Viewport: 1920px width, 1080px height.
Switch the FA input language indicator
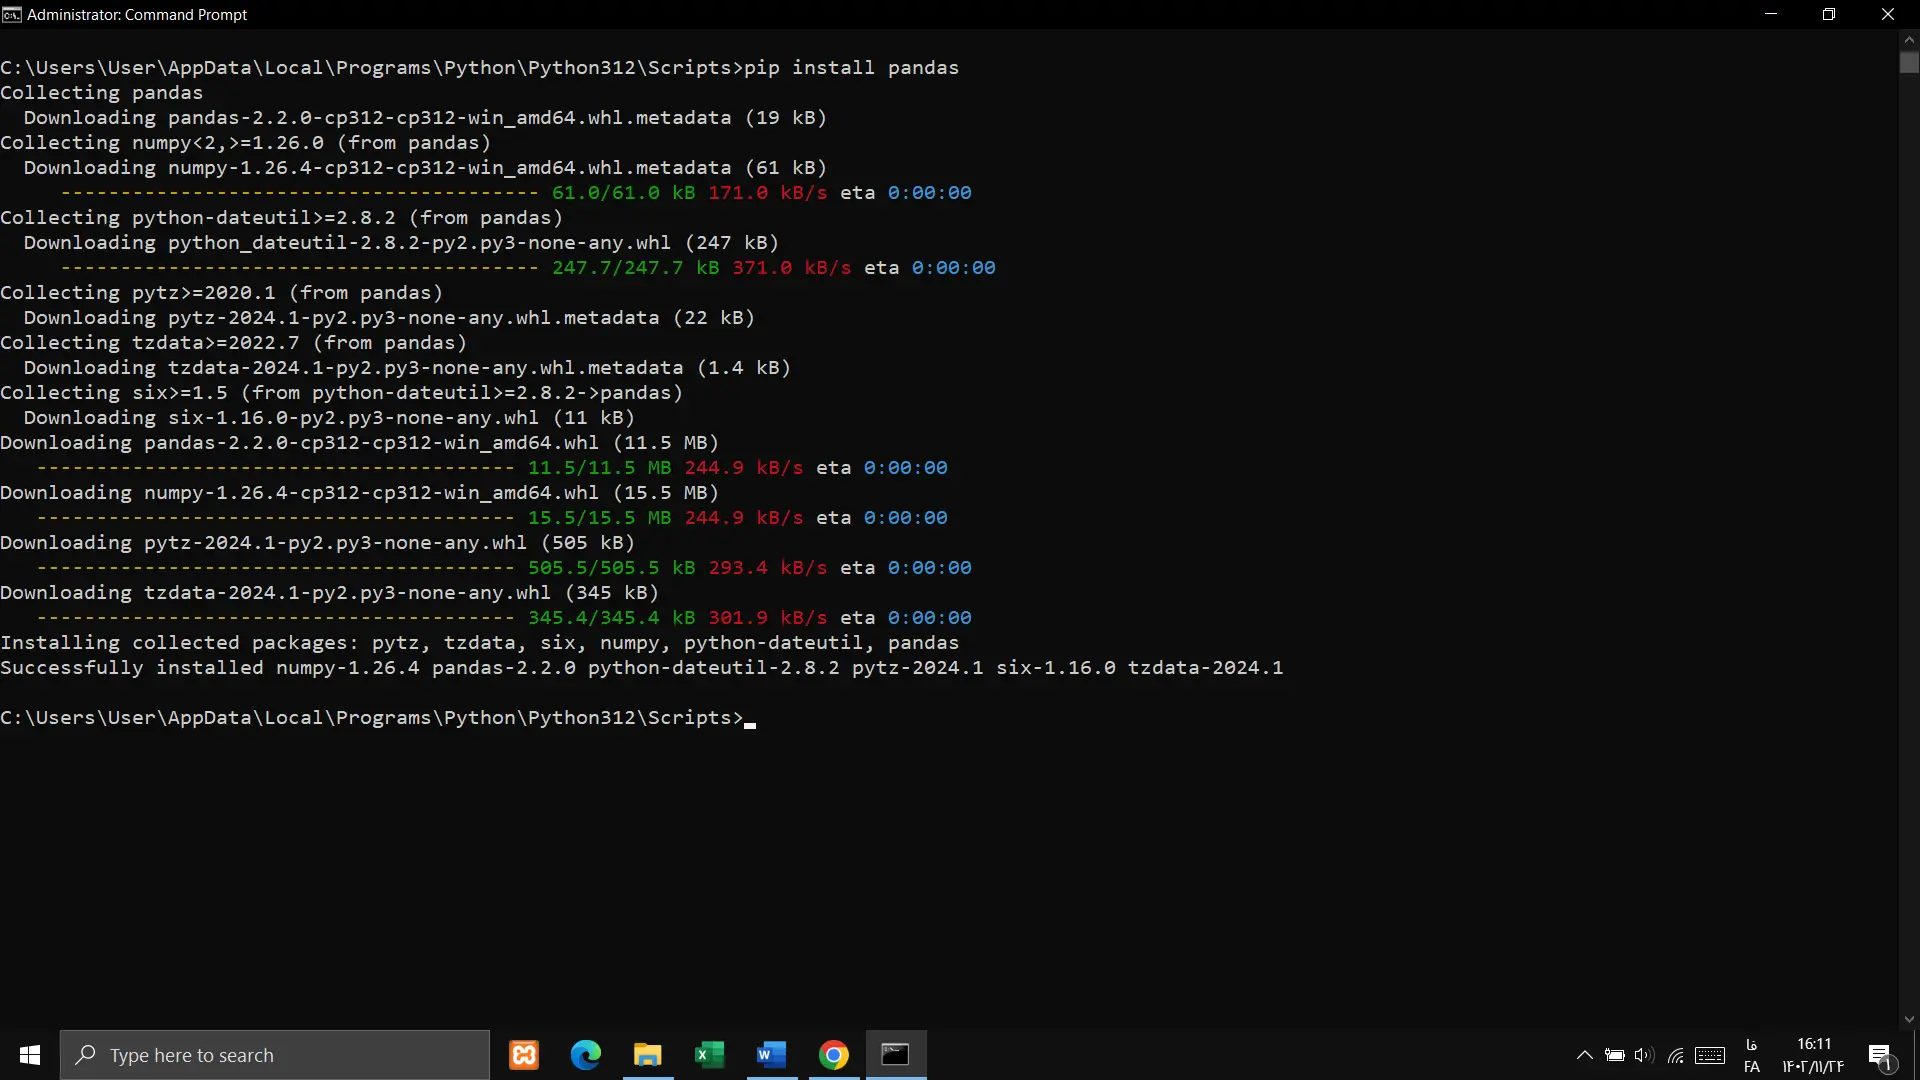click(x=1752, y=1056)
